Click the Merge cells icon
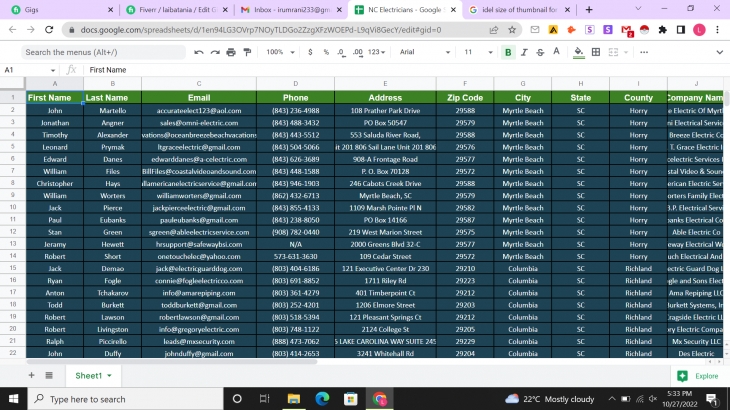This screenshot has height=410, width=730. (613, 52)
